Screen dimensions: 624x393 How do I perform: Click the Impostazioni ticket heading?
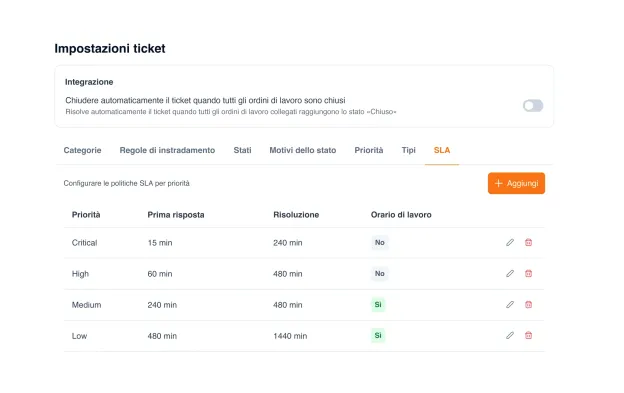(110, 49)
